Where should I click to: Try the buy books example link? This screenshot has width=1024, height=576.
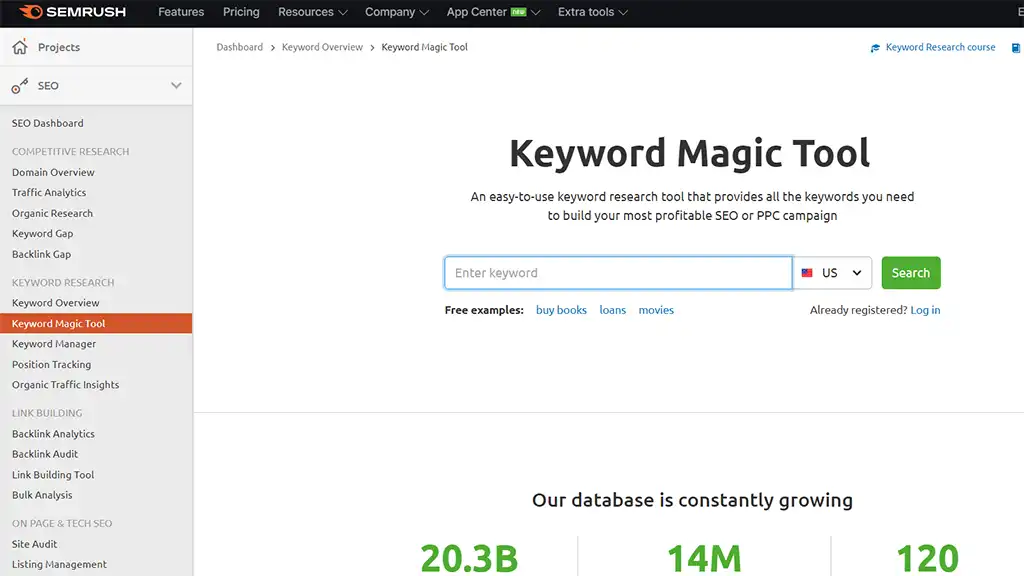pos(561,310)
